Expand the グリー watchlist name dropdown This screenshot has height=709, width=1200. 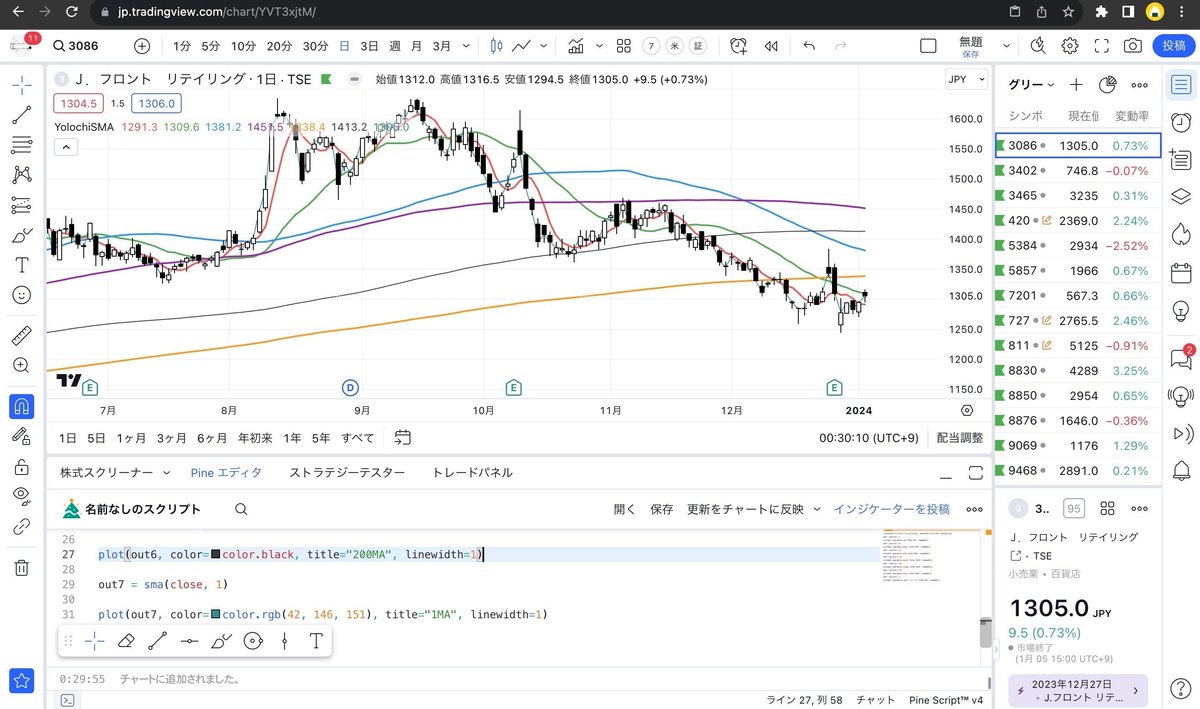(1031, 85)
